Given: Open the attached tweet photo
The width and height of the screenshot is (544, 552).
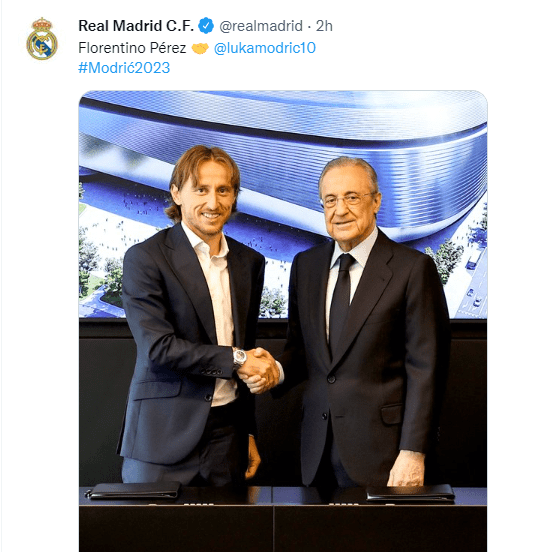Looking at the screenshot, I should click(283, 321).
